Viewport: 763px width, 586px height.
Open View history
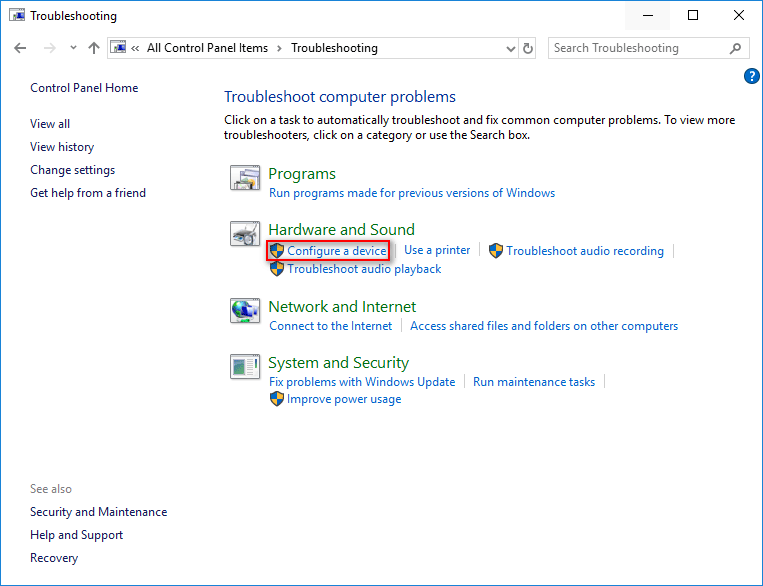pyautogui.click(x=62, y=147)
